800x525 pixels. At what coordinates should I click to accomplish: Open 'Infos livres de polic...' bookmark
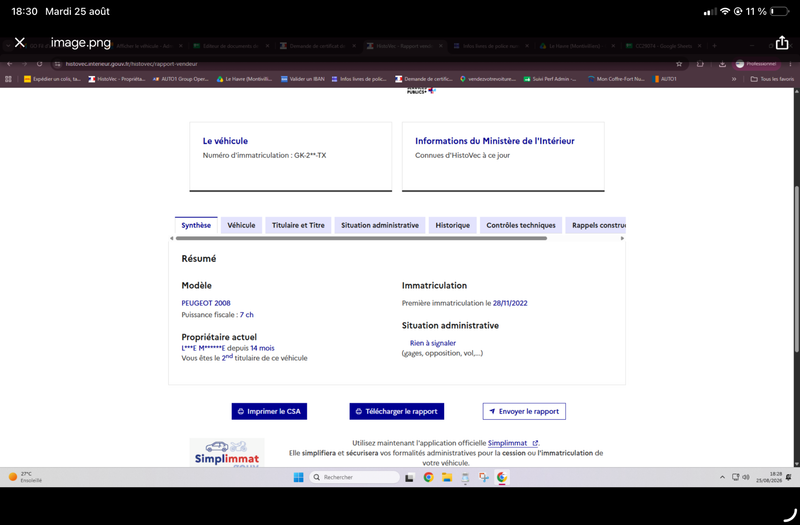(359, 79)
